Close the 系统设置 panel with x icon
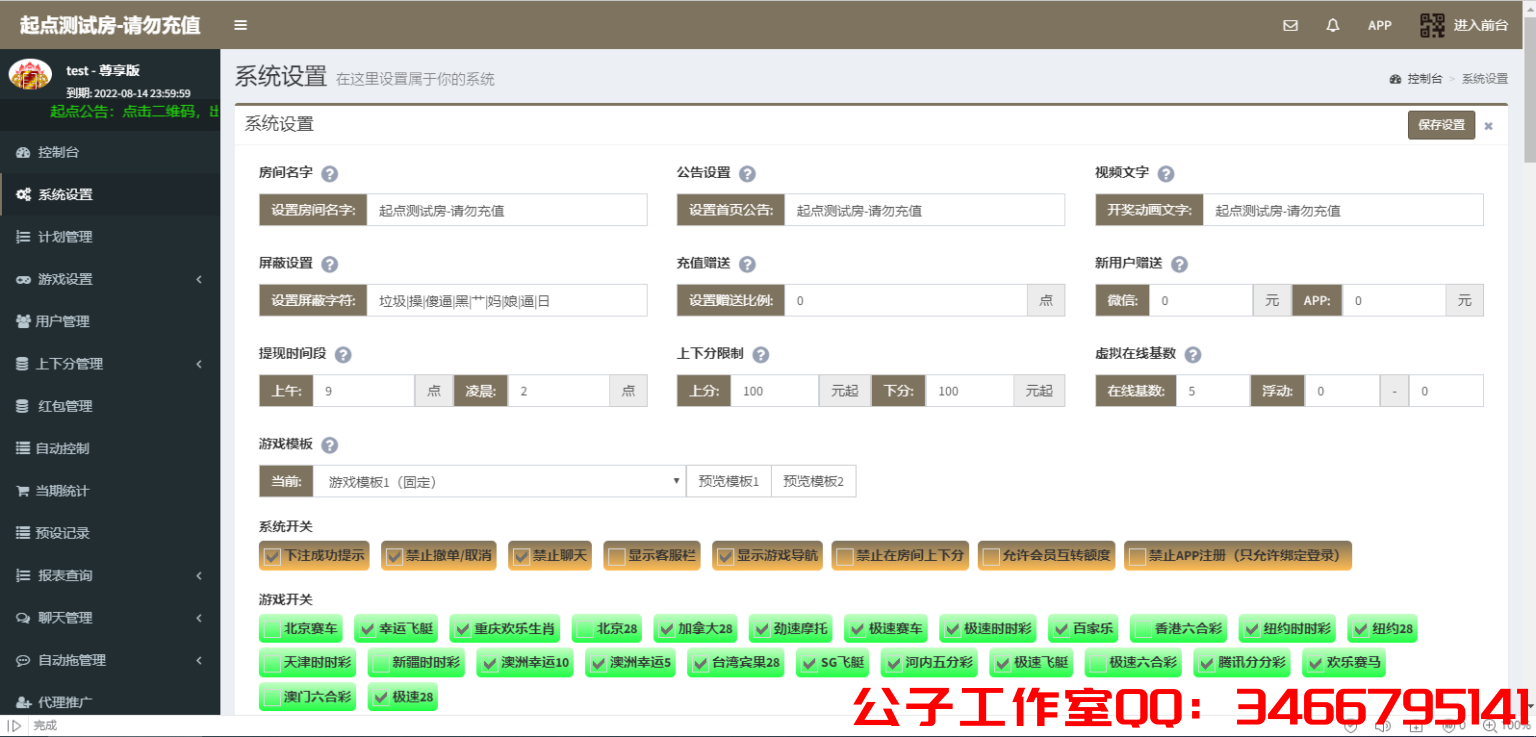Viewport: 1536px width, 737px height. (1488, 126)
